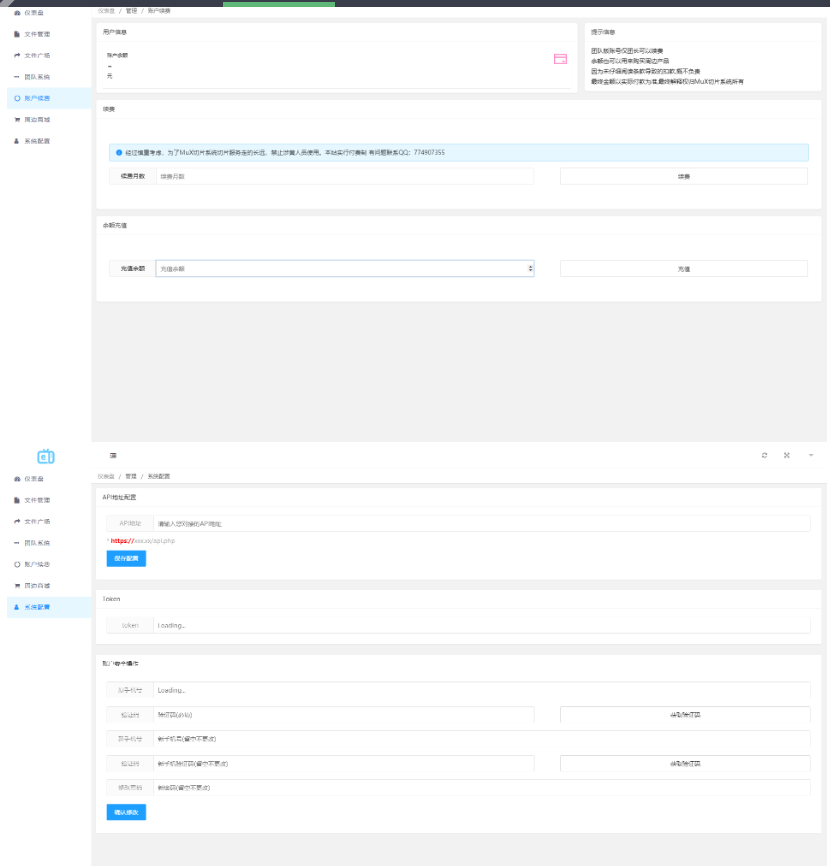Click the 系统配置 breadcrumb text
The width and height of the screenshot is (830, 866).
[159, 476]
